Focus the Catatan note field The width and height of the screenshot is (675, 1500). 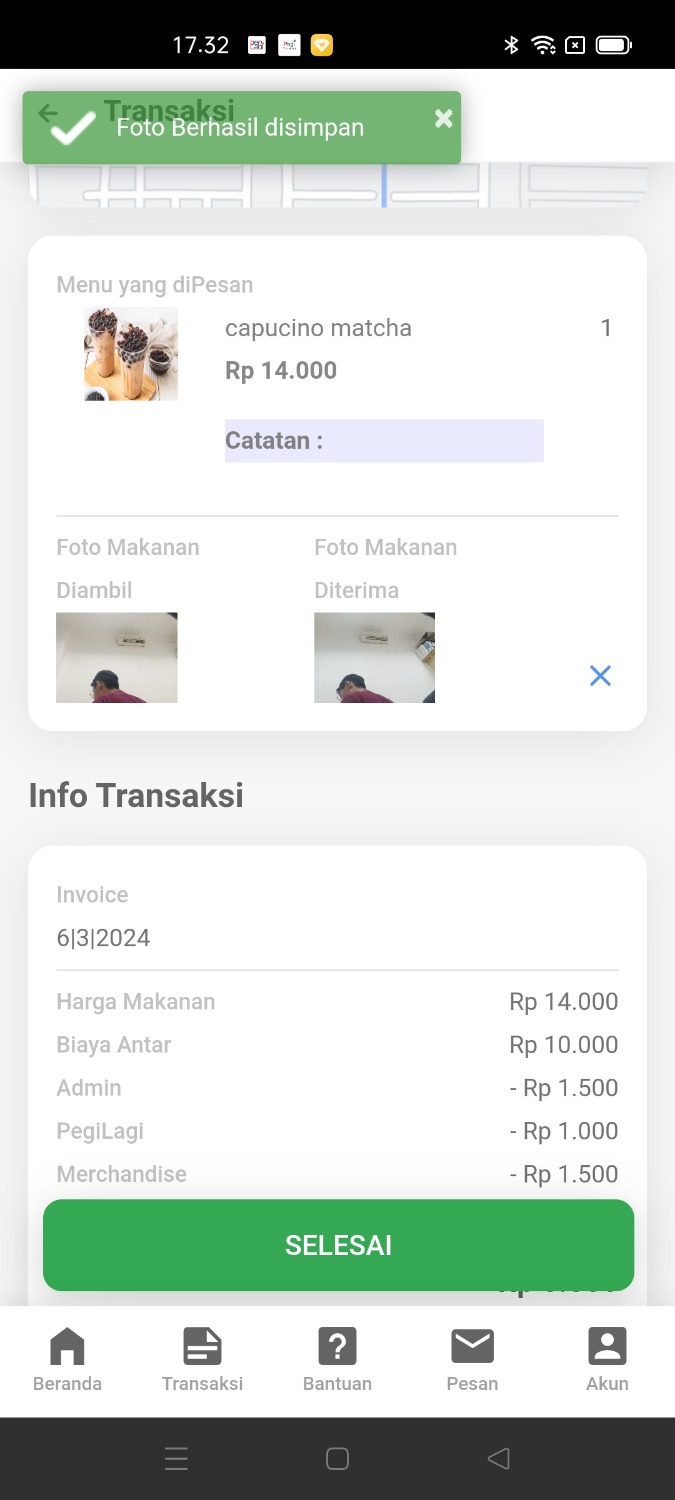point(384,441)
